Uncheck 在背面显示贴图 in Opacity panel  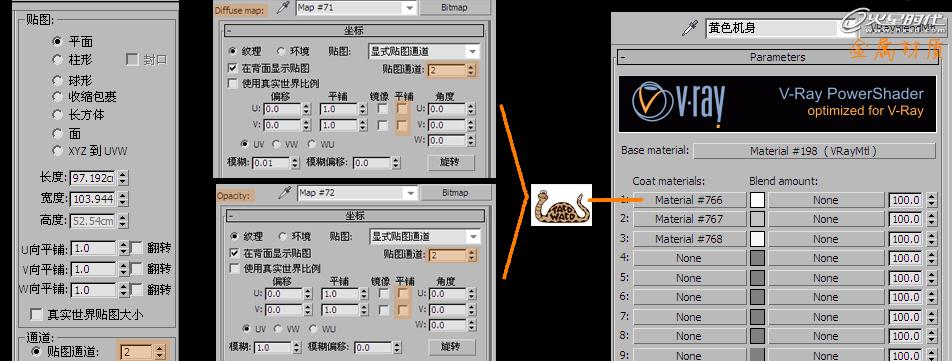coord(234,253)
